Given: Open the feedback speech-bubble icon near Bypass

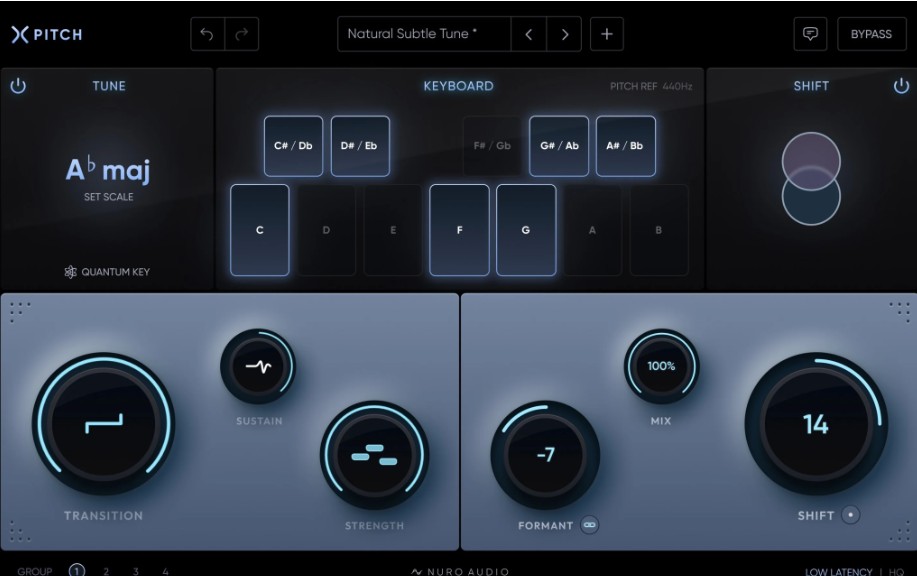Looking at the screenshot, I should pyautogui.click(x=810, y=33).
